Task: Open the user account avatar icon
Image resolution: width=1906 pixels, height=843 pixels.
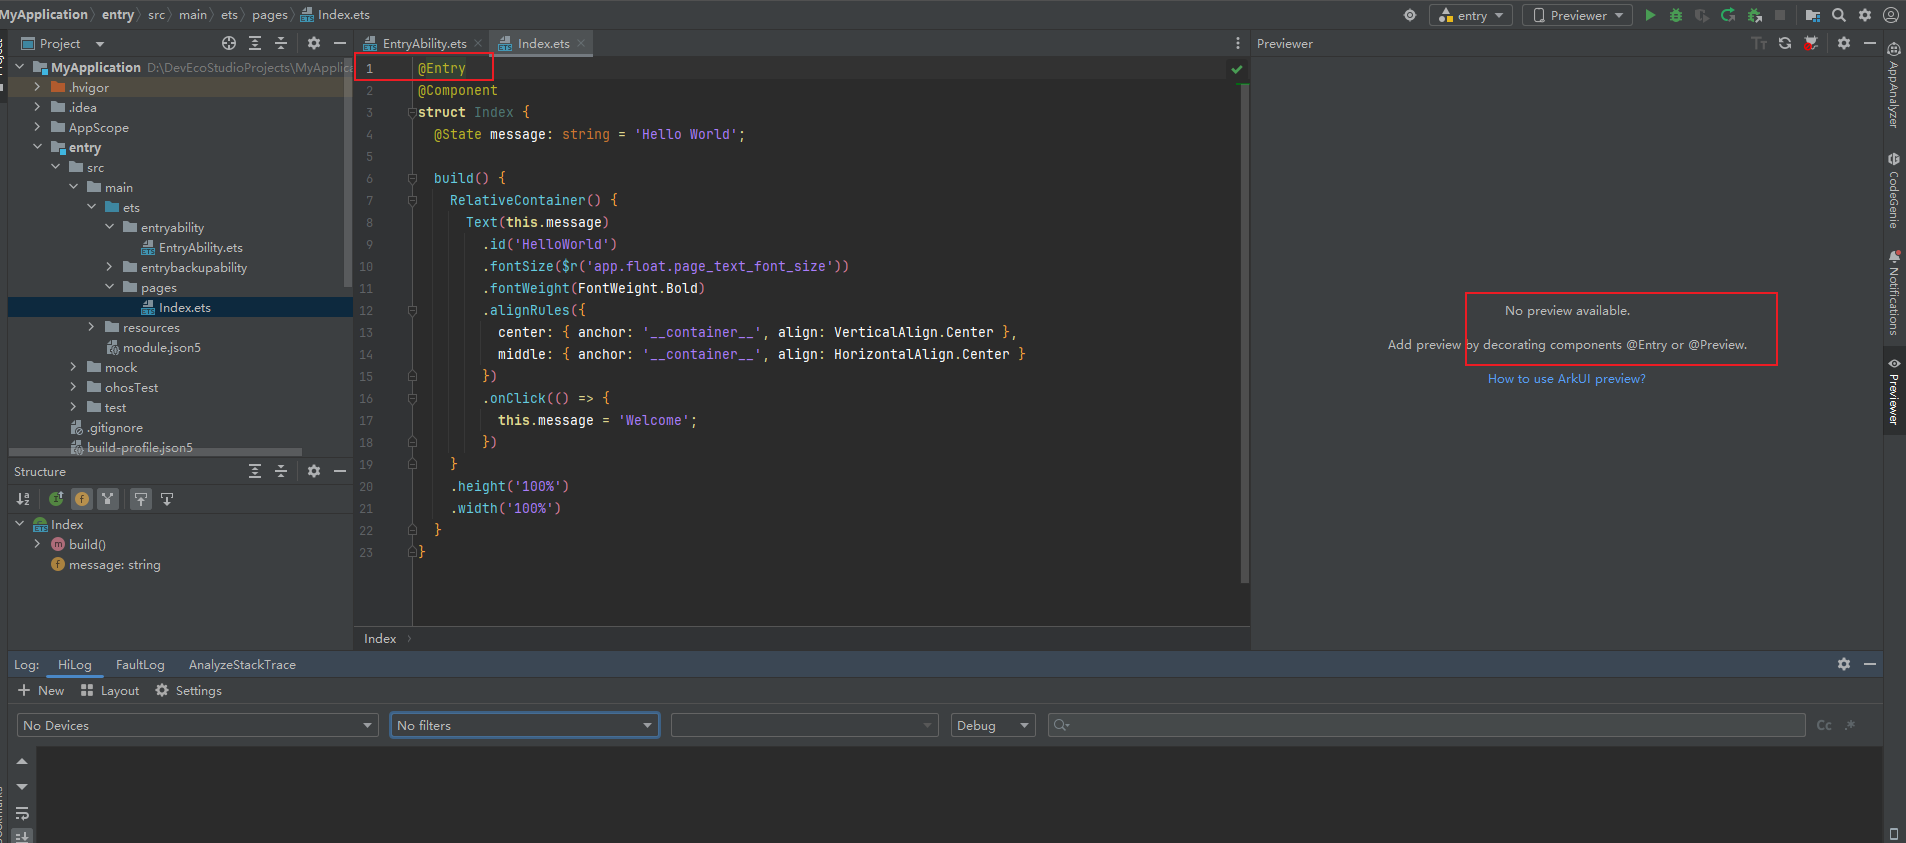Action: pyautogui.click(x=1891, y=15)
